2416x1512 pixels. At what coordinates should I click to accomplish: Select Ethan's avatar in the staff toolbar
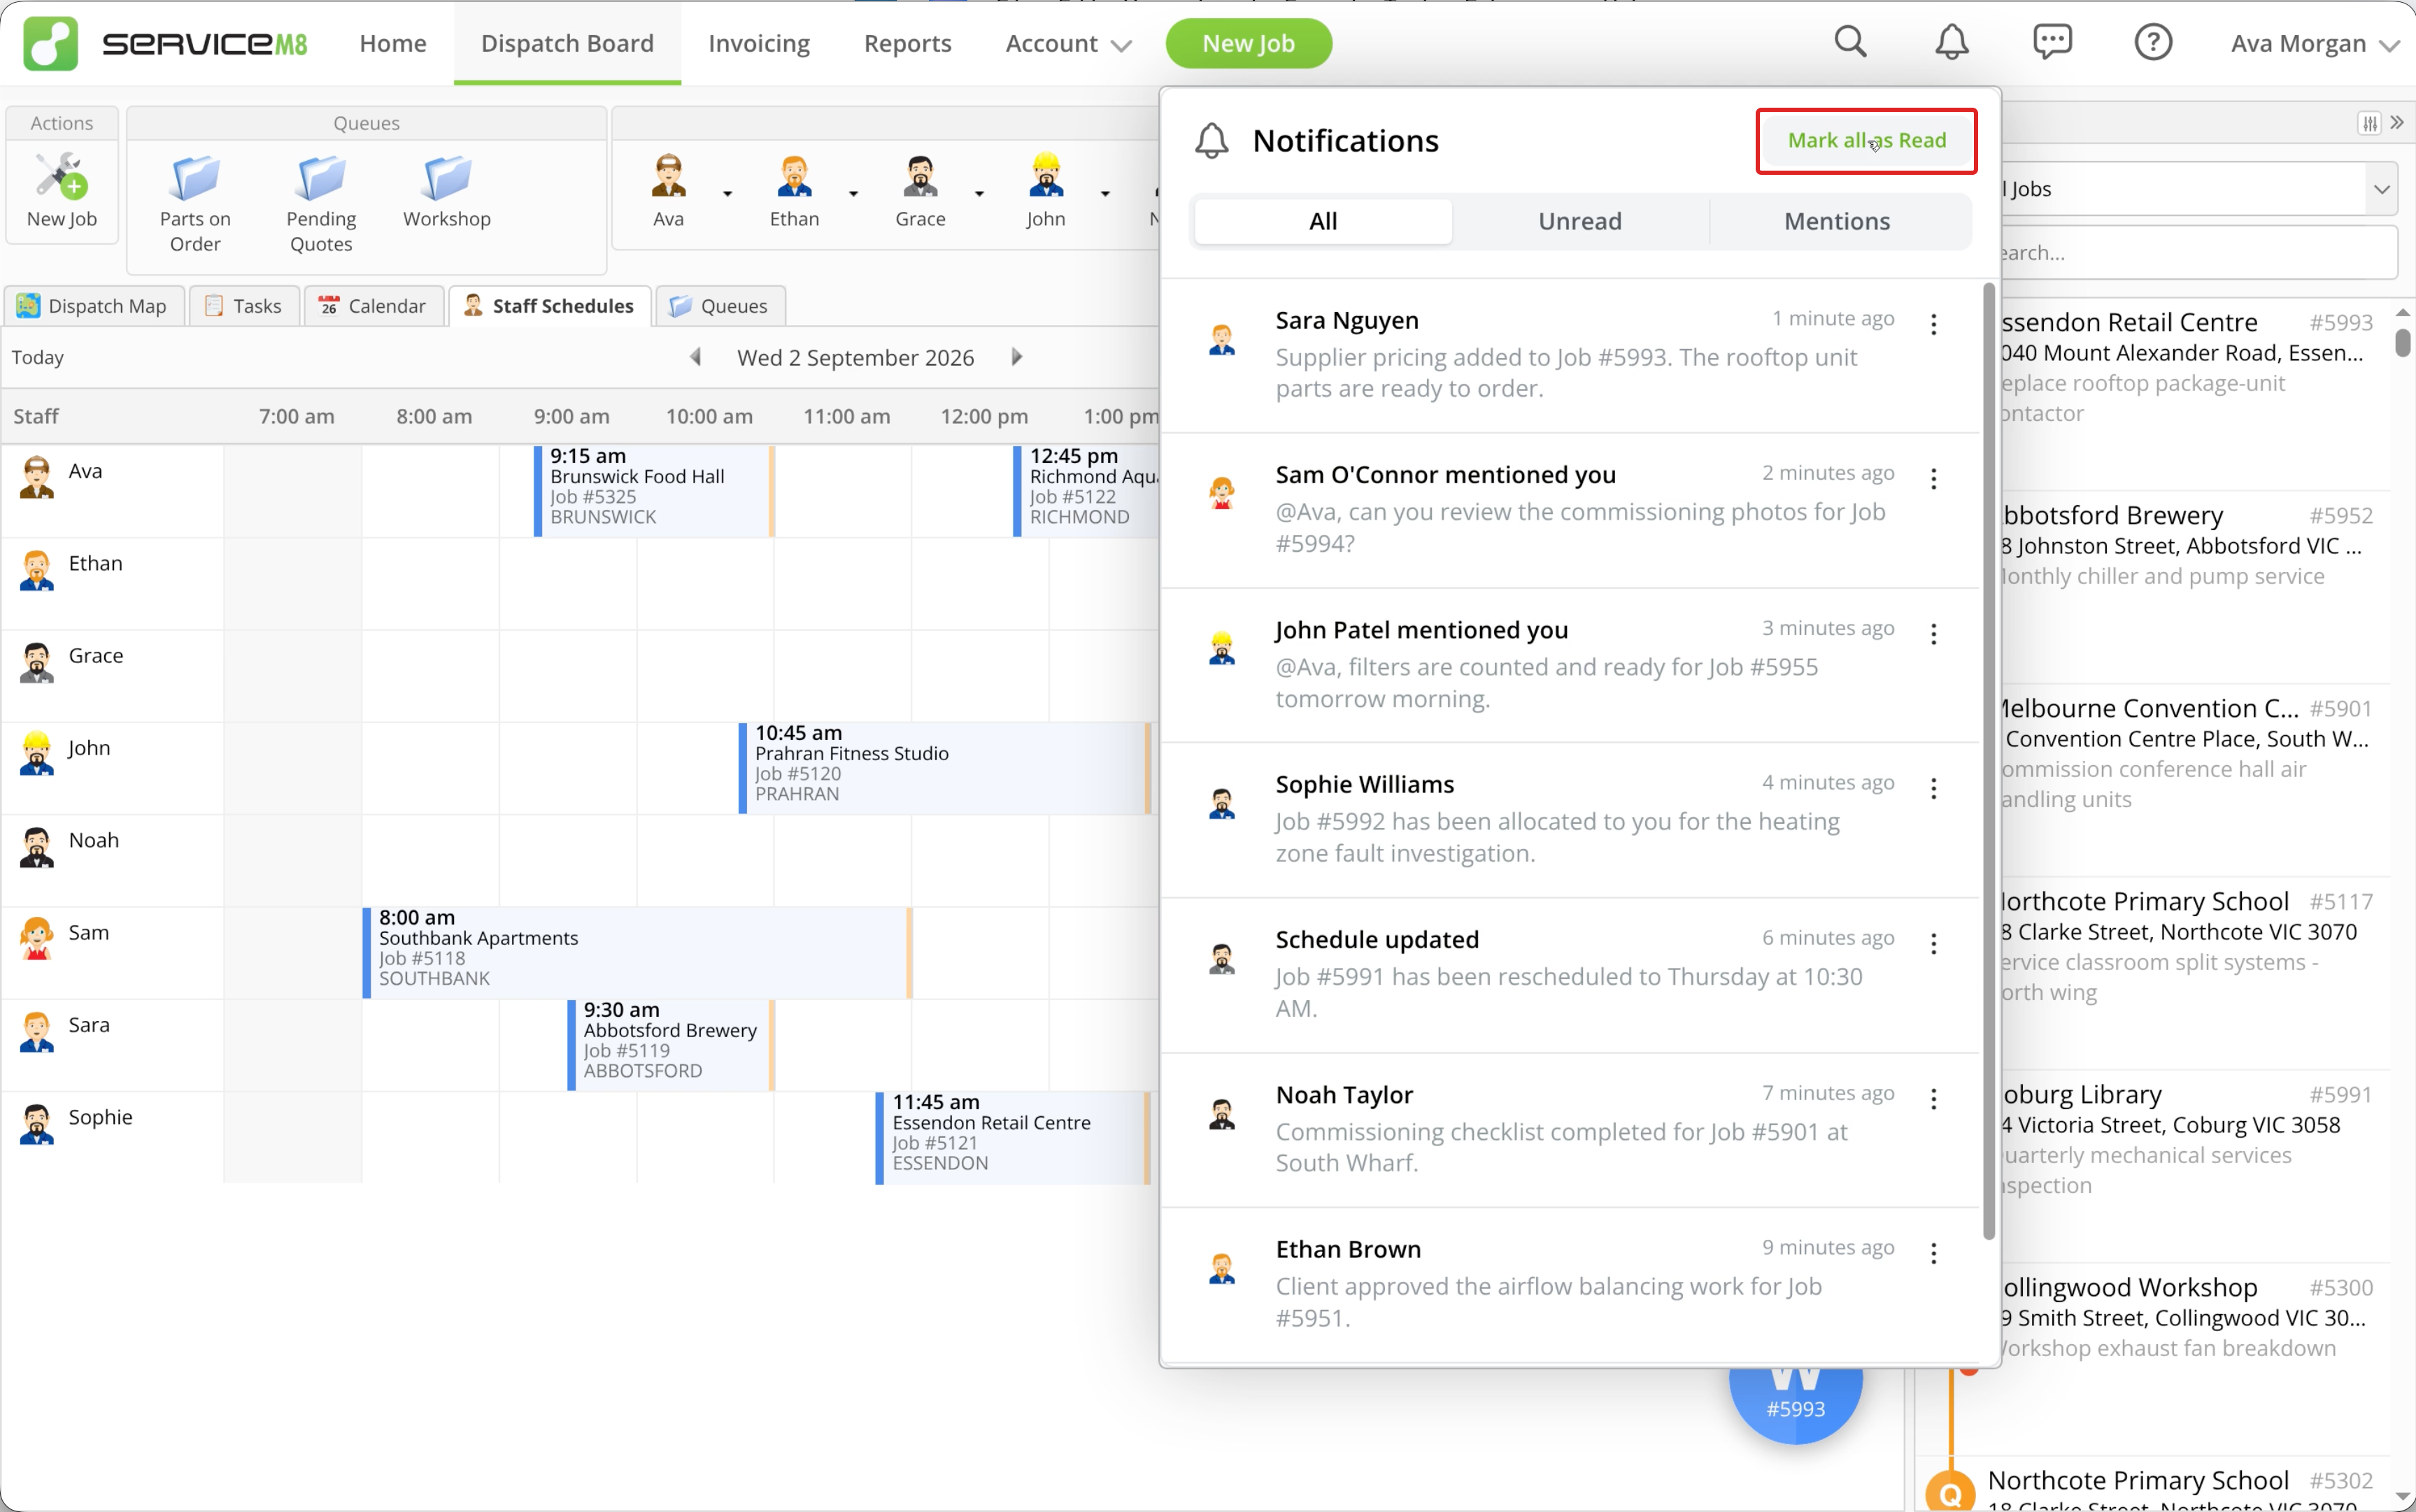click(x=794, y=176)
